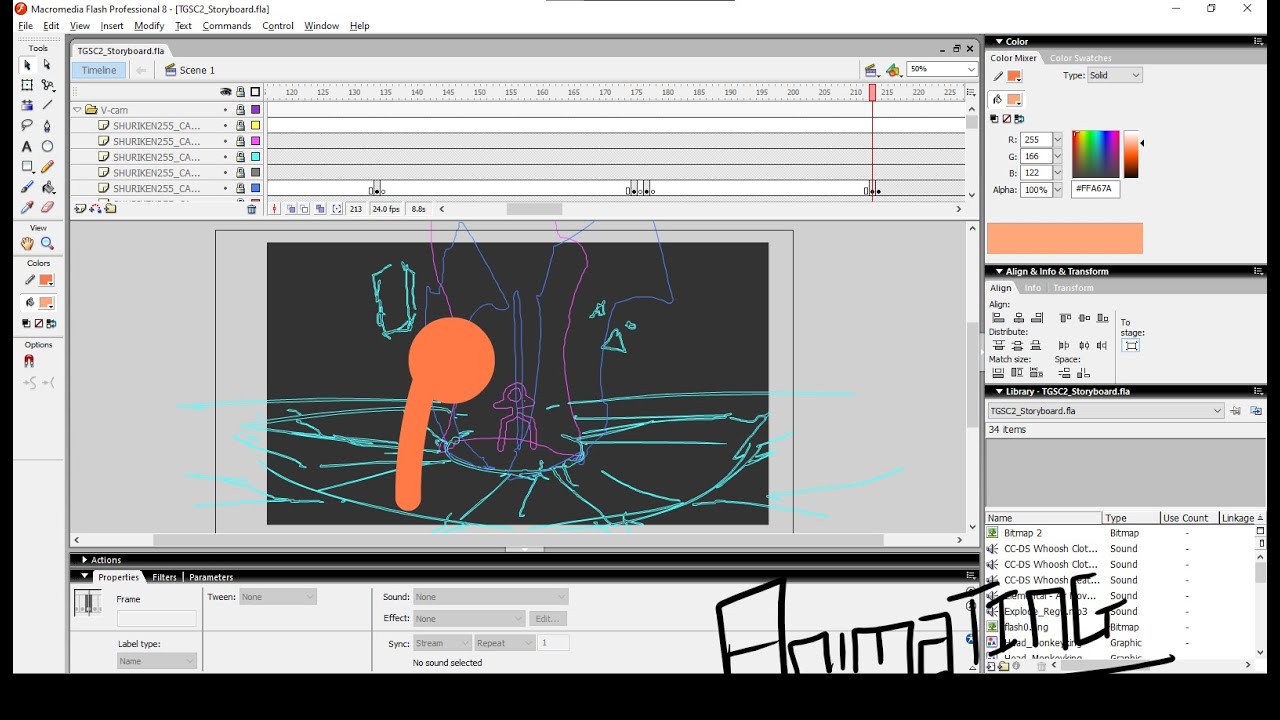Toggle show all layers as outlines header
The image size is (1280, 720).
255,92
